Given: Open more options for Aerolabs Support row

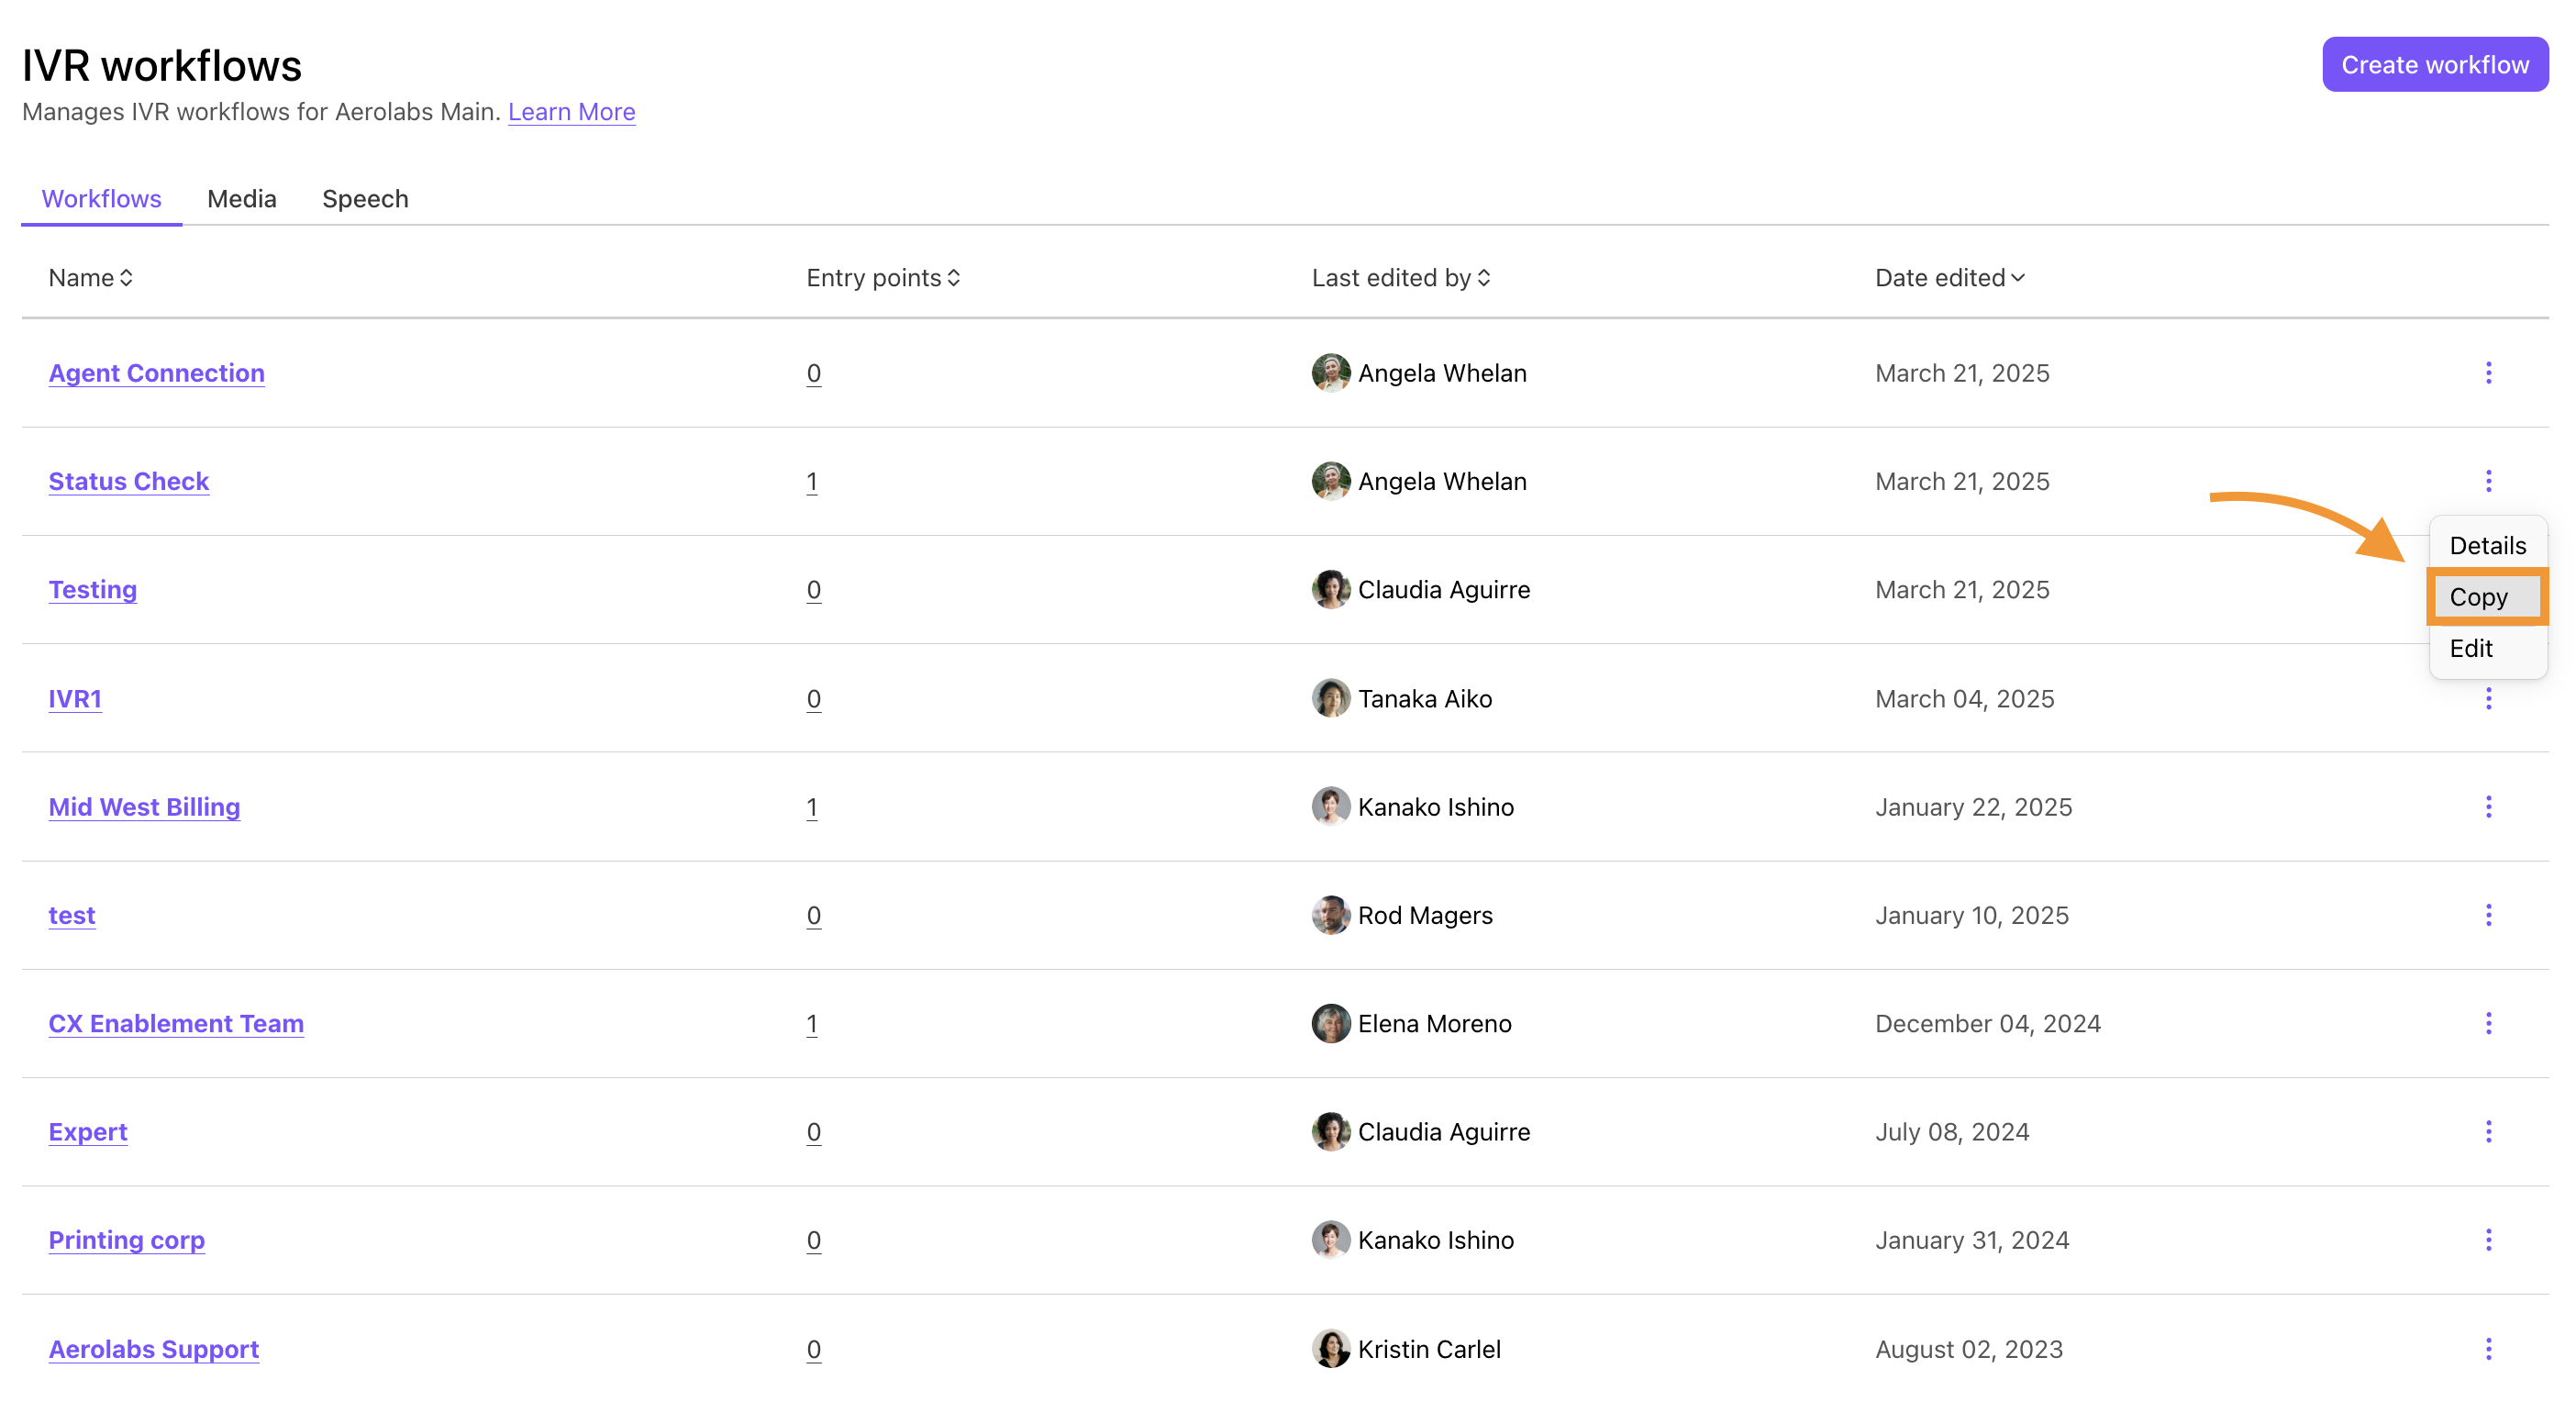Looking at the screenshot, I should click(x=2488, y=1349).
